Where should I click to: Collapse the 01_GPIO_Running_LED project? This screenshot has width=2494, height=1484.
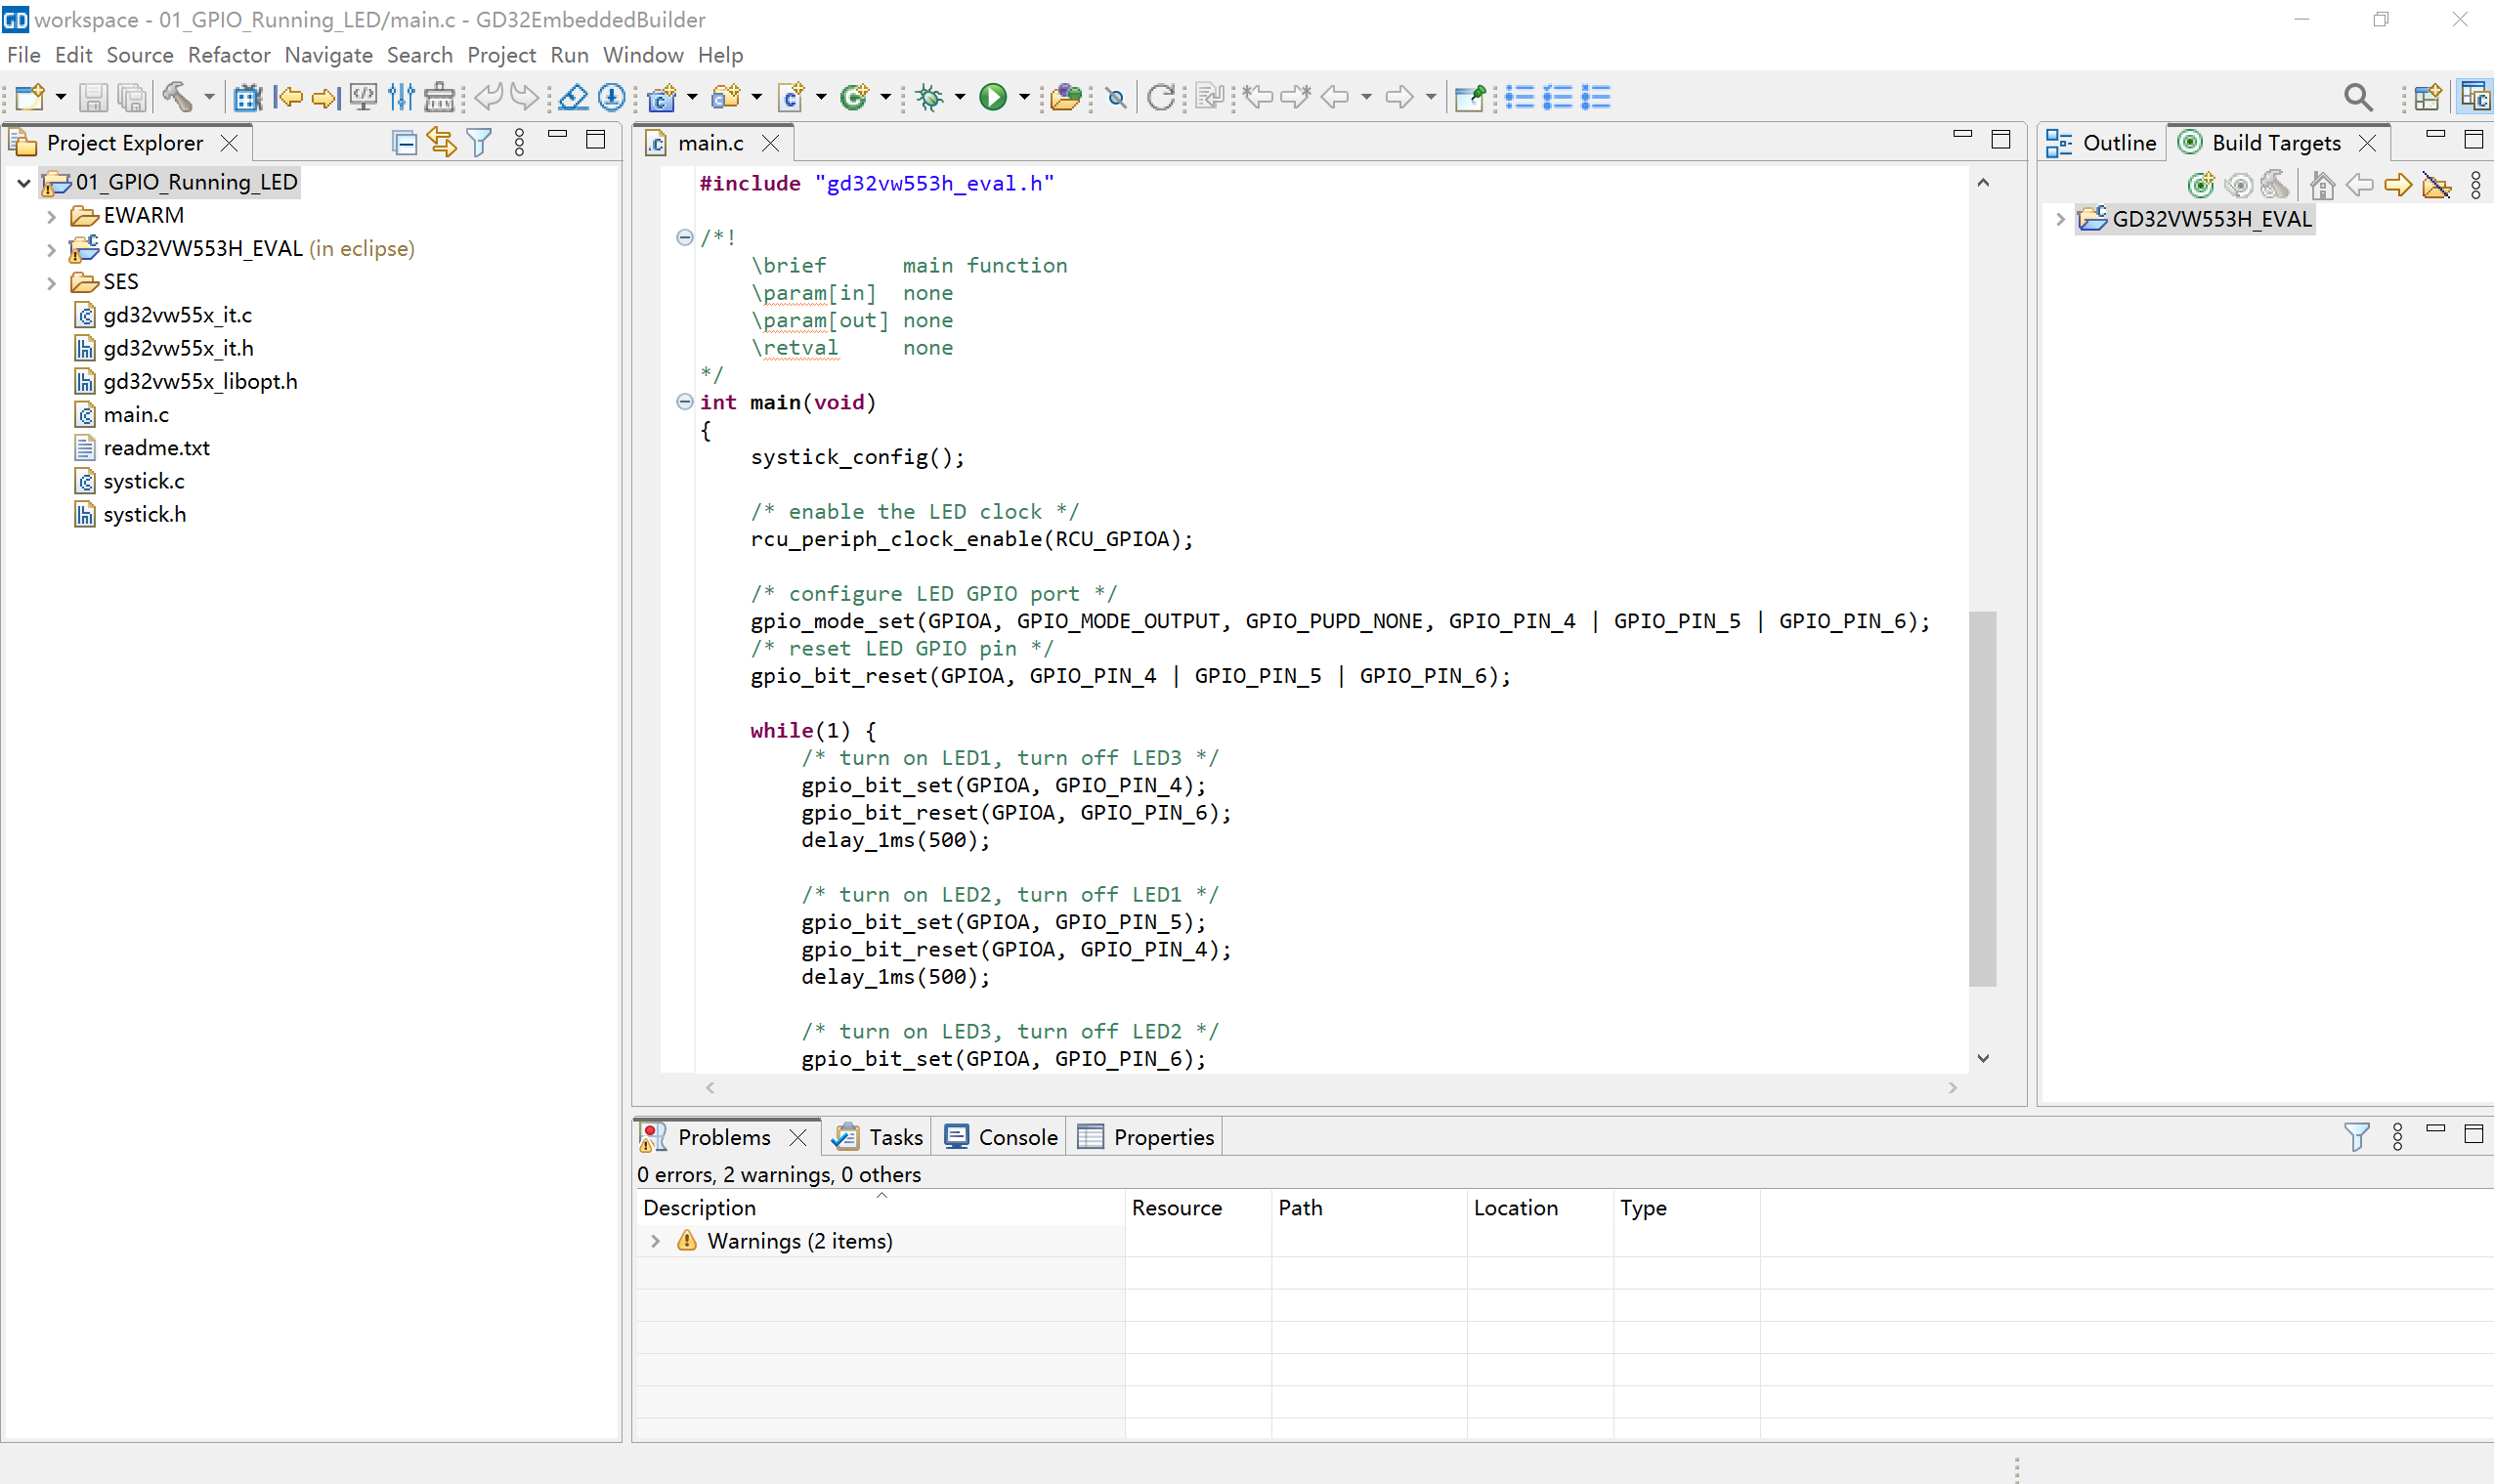click(23, 183)
